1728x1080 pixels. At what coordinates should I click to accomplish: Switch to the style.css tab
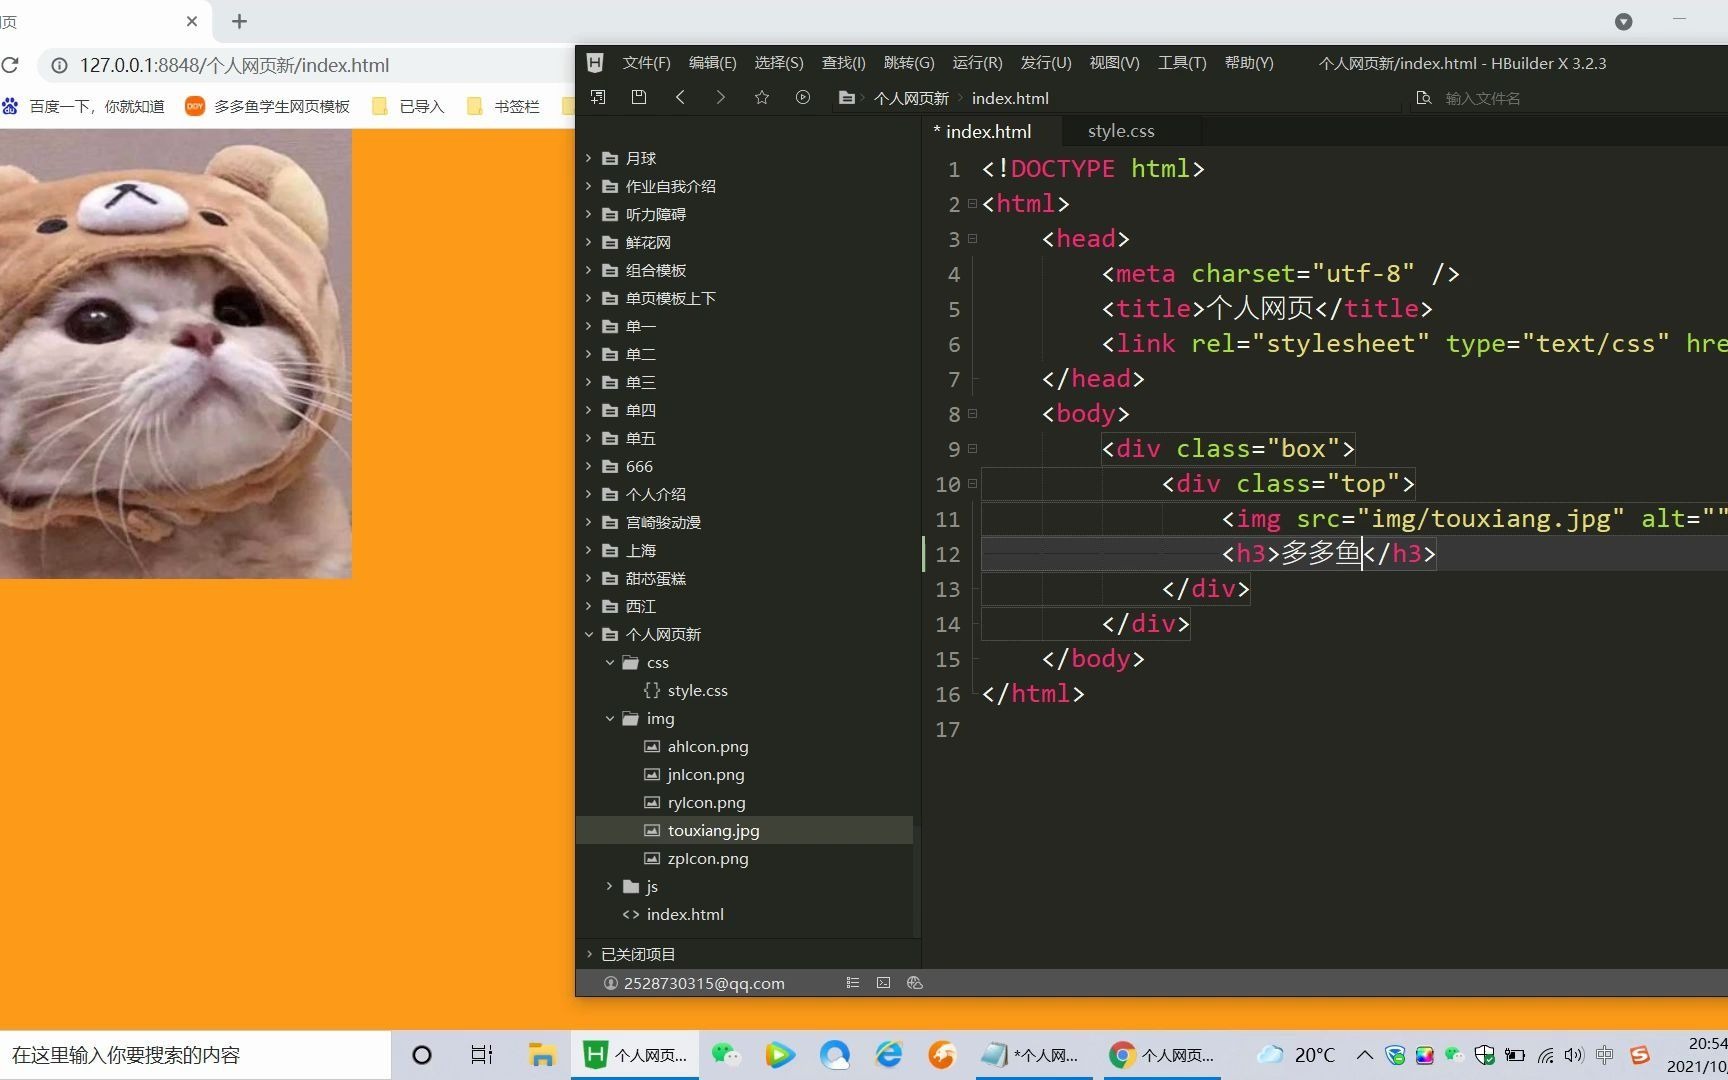1121,131
